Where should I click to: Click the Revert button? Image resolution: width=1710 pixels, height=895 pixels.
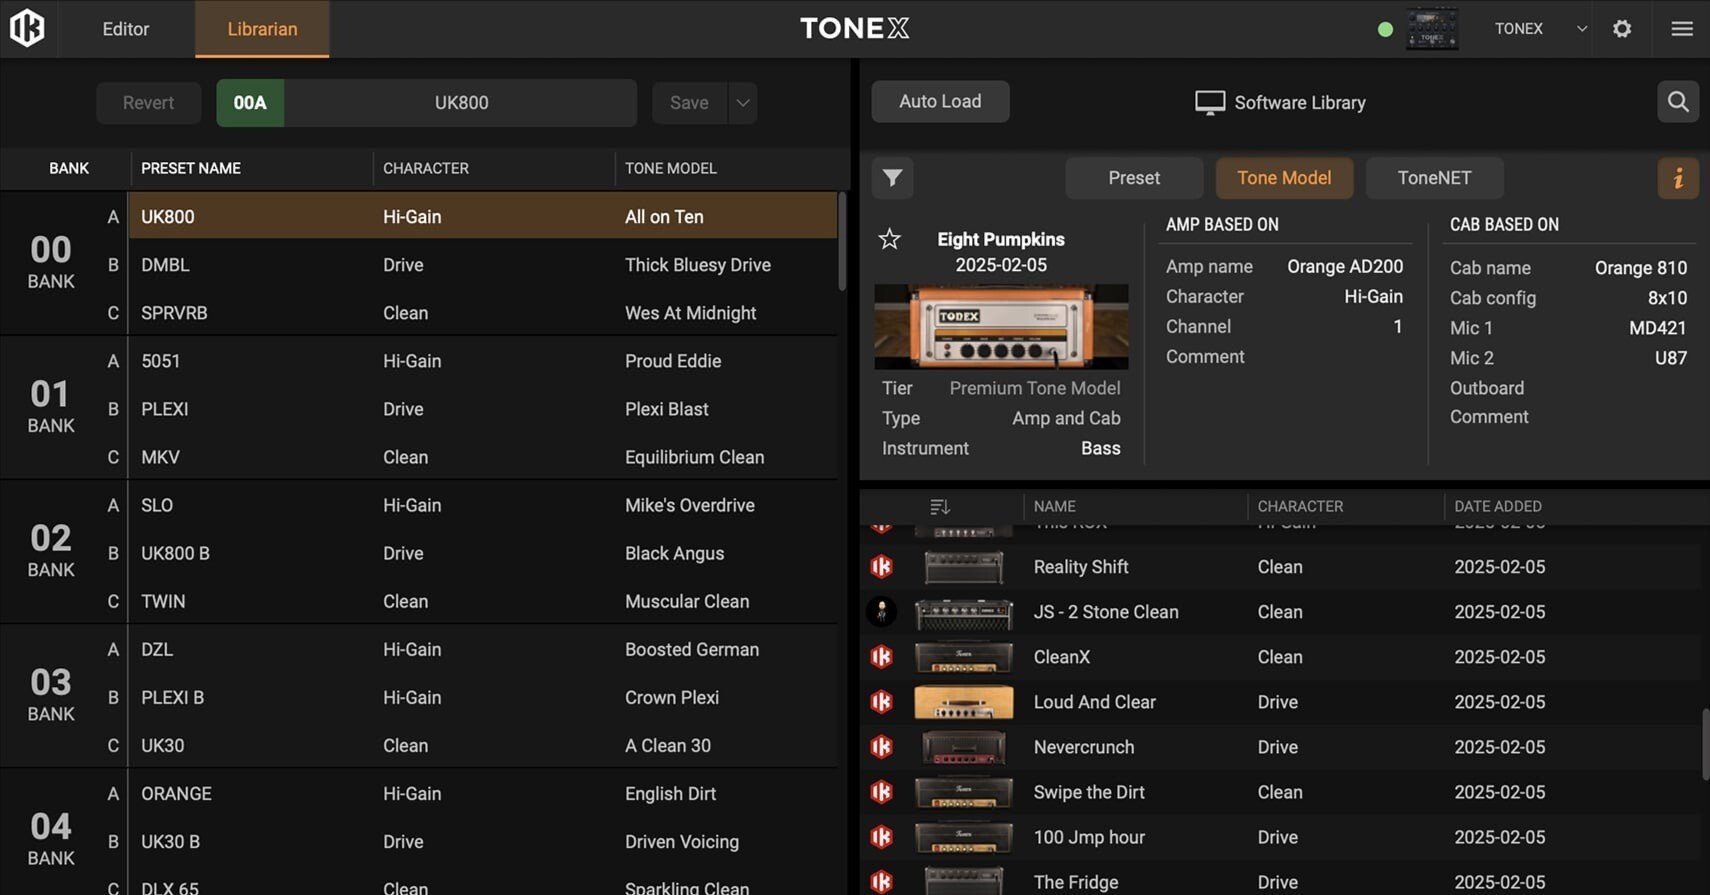148,103
